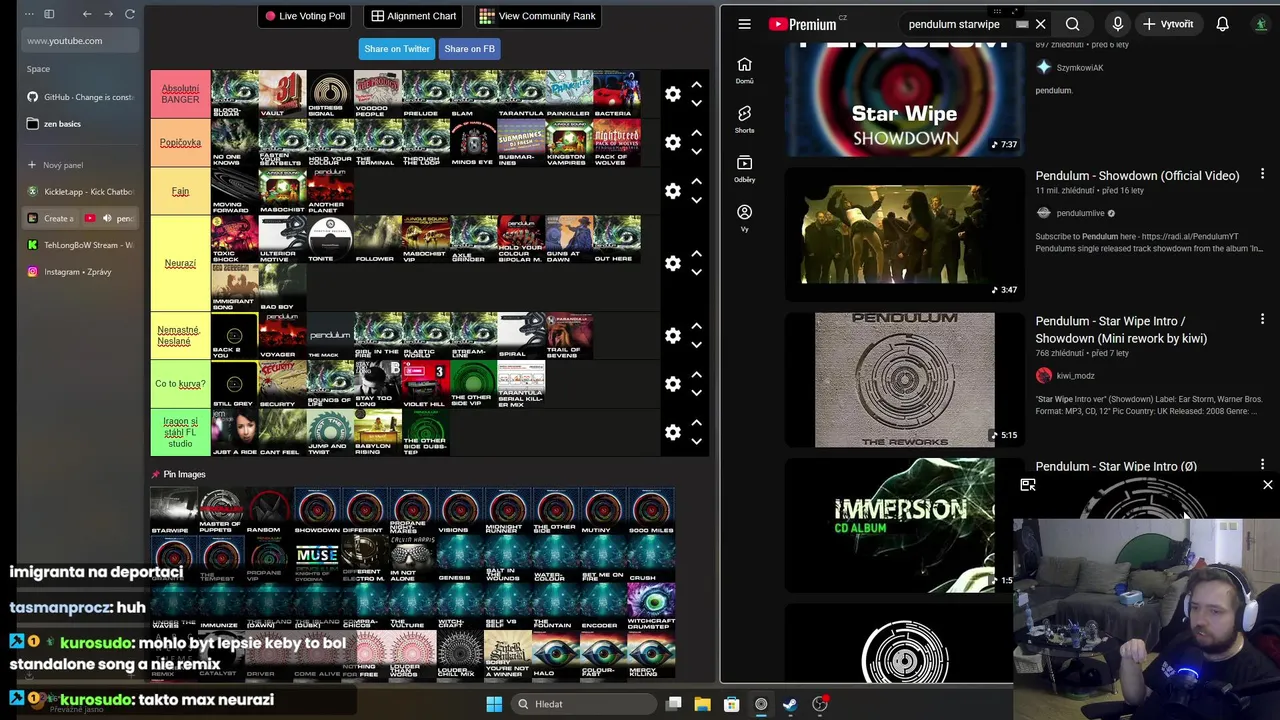Play Immersion CD Album video thumbnail
Viewport: 1280px width, 720px height.
[904, 525]
